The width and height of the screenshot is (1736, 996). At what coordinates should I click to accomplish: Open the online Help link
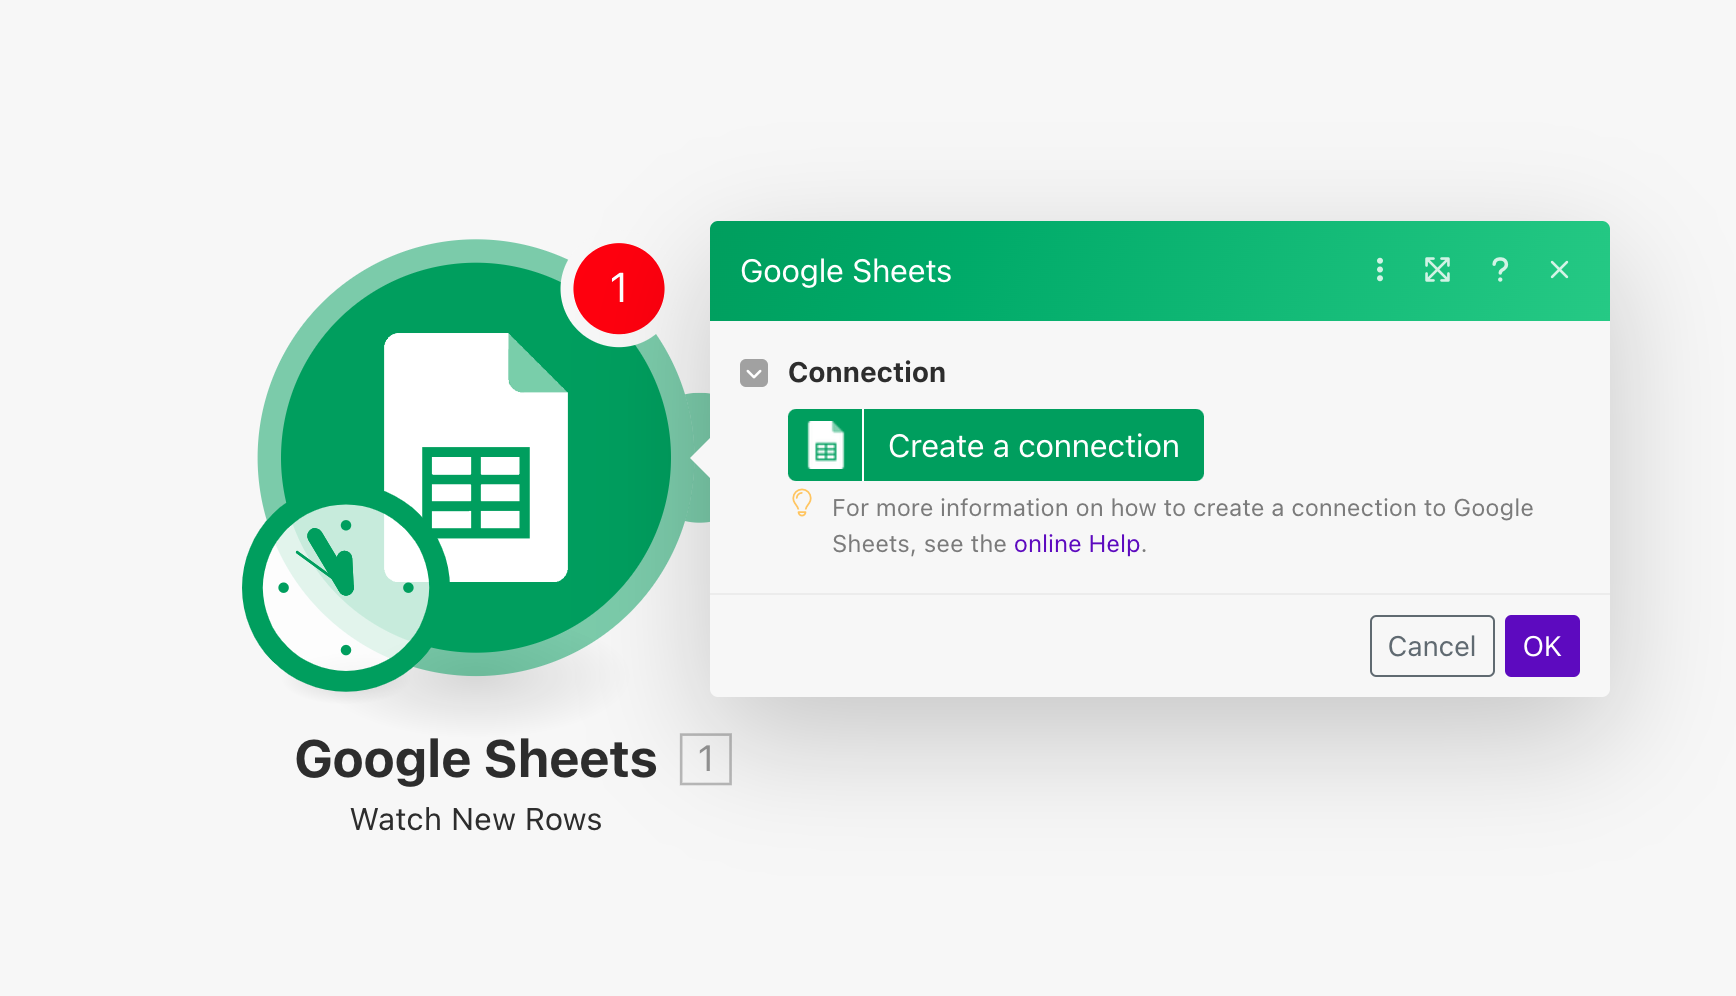[x=1077, y=544]
